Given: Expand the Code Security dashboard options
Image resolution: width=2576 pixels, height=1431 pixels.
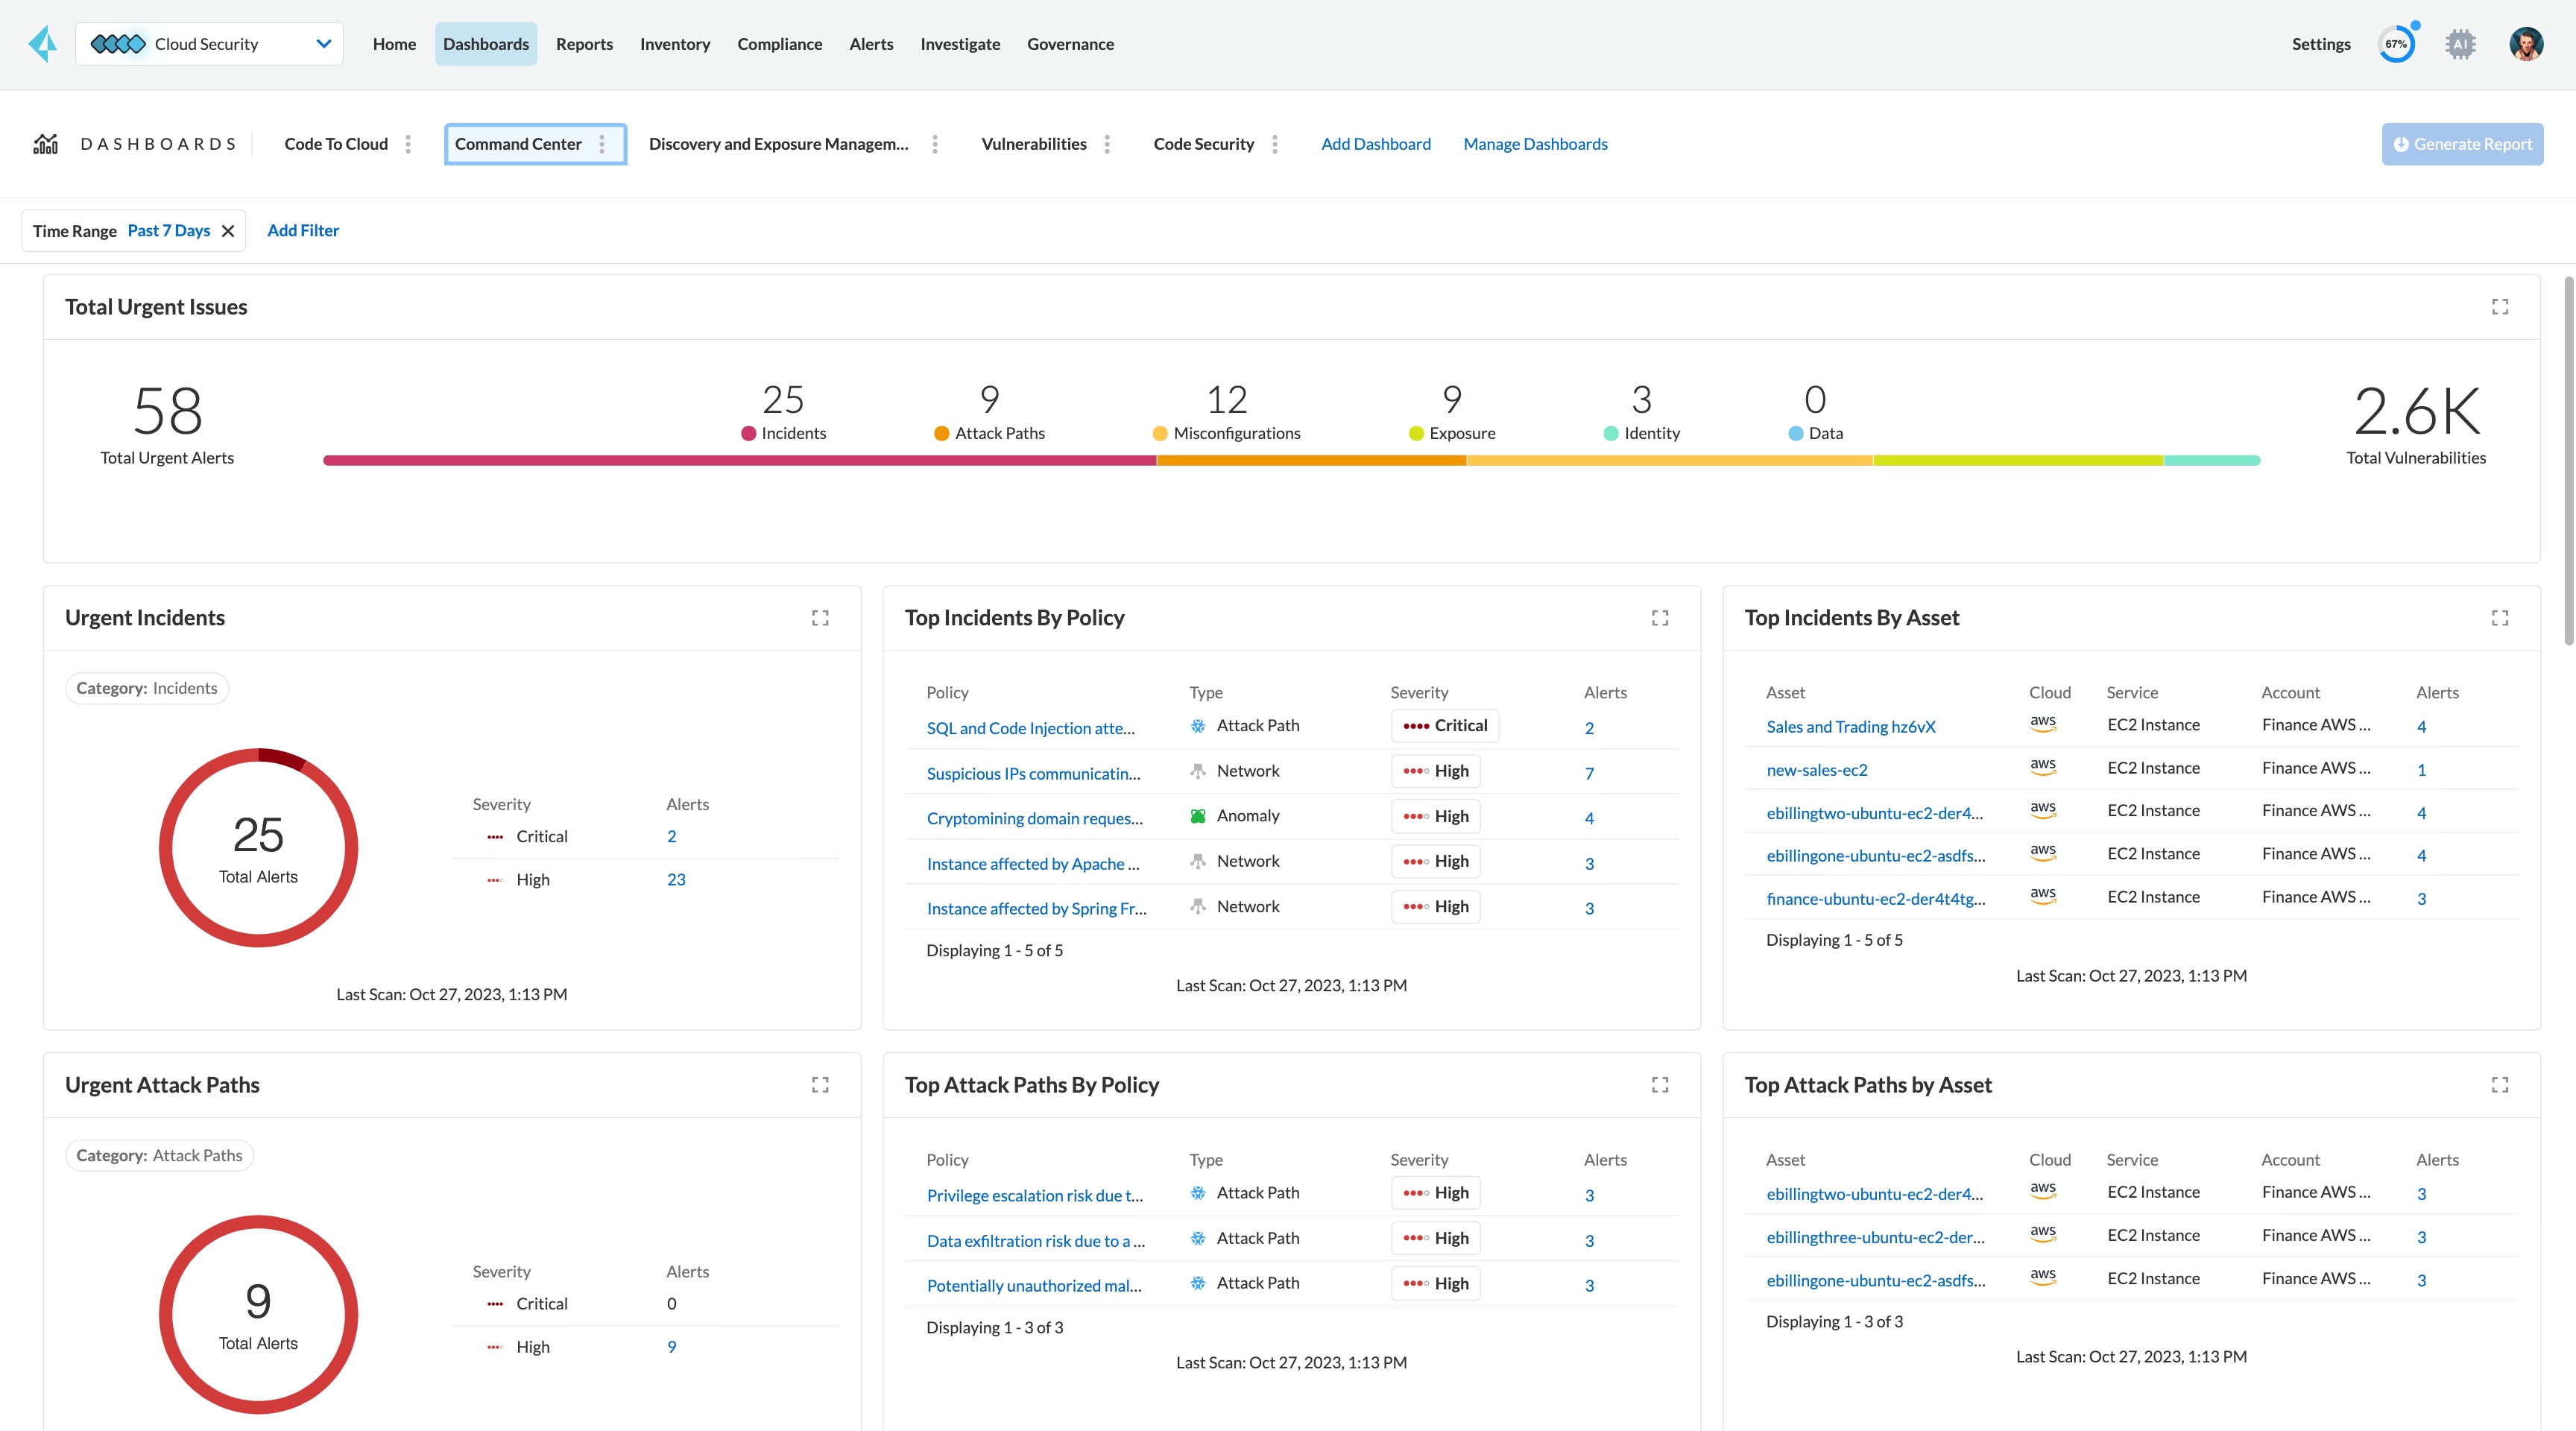Looking at the screenshot, I should (1274, 143).
